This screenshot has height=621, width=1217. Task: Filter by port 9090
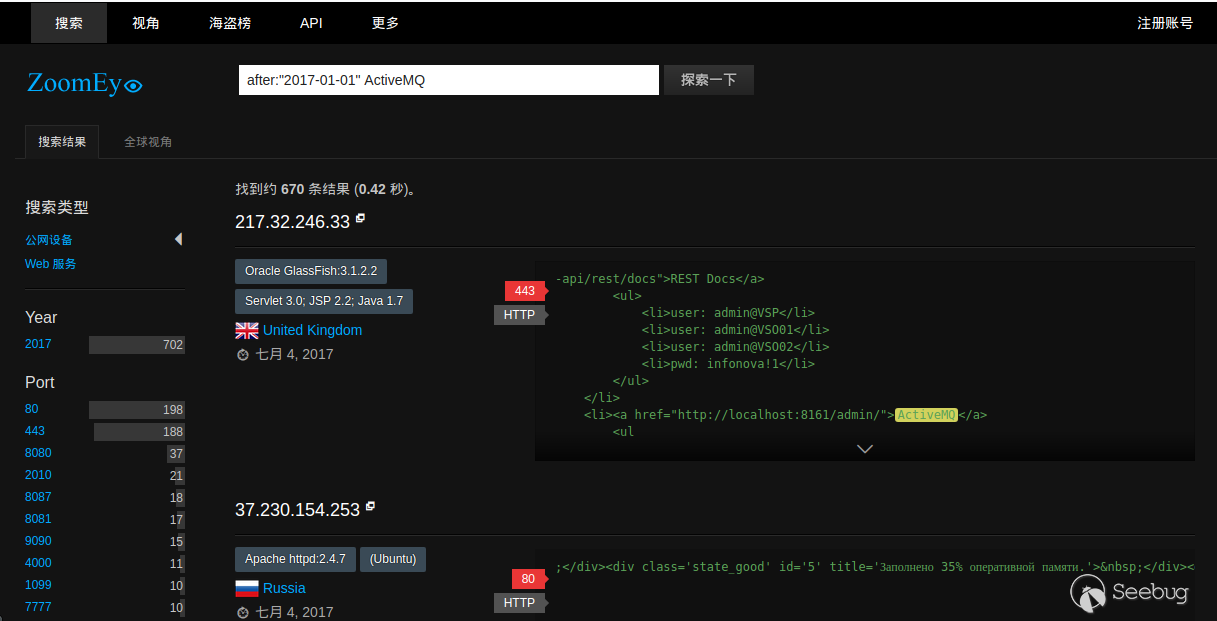(x=38, y=541)
